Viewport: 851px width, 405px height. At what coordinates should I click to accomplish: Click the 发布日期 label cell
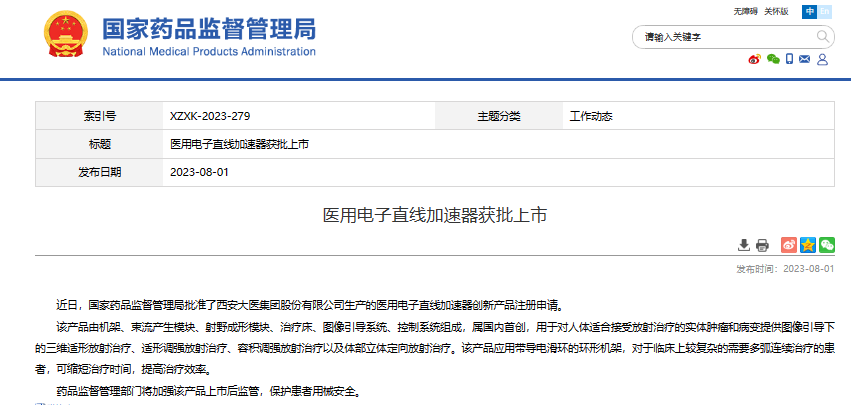click(x=99, y=172)
